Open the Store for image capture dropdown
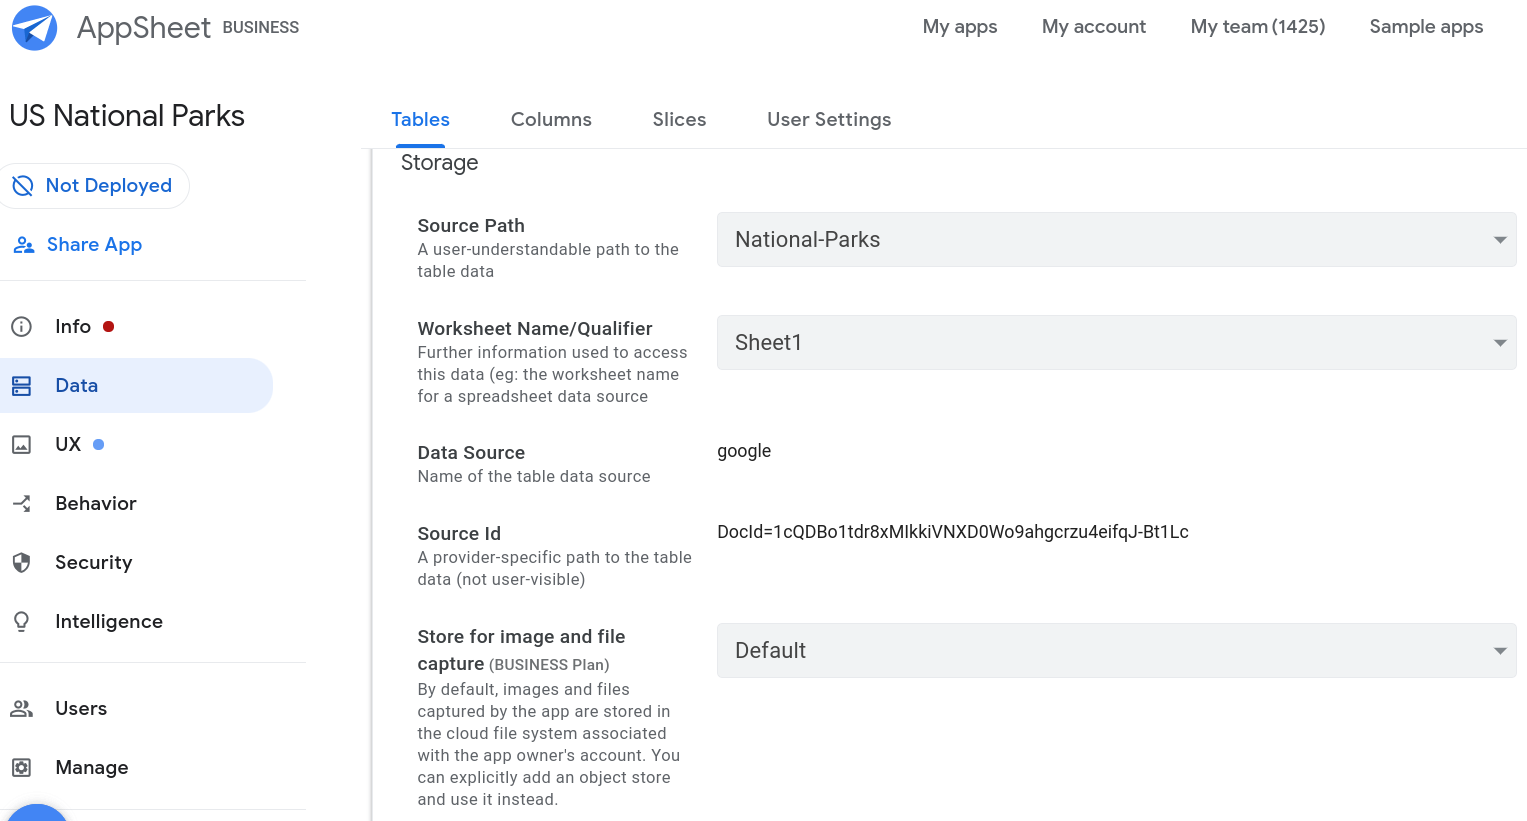The width and height of the screenshot is (1527, 821). click(1499, 650)
